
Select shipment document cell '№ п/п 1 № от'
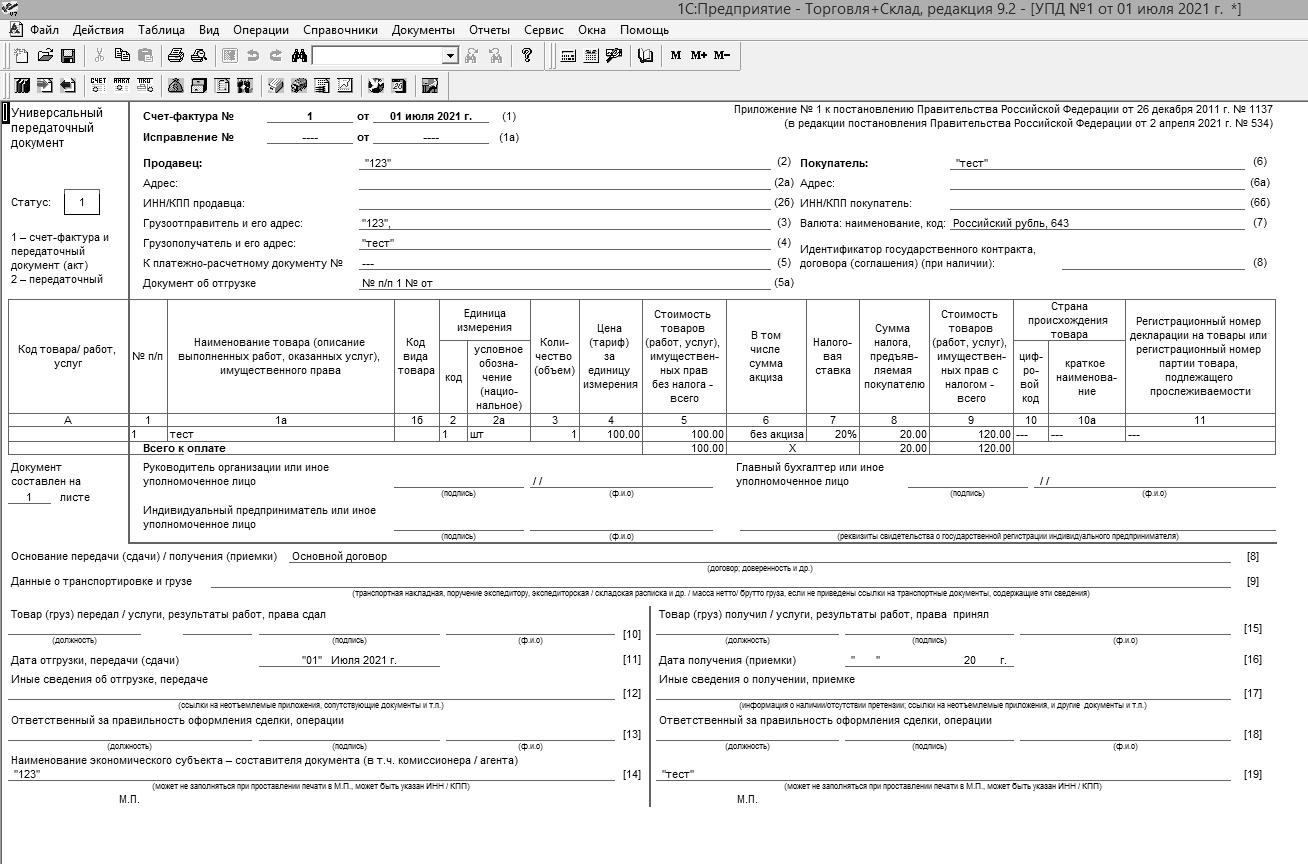[x=565, y=283]
